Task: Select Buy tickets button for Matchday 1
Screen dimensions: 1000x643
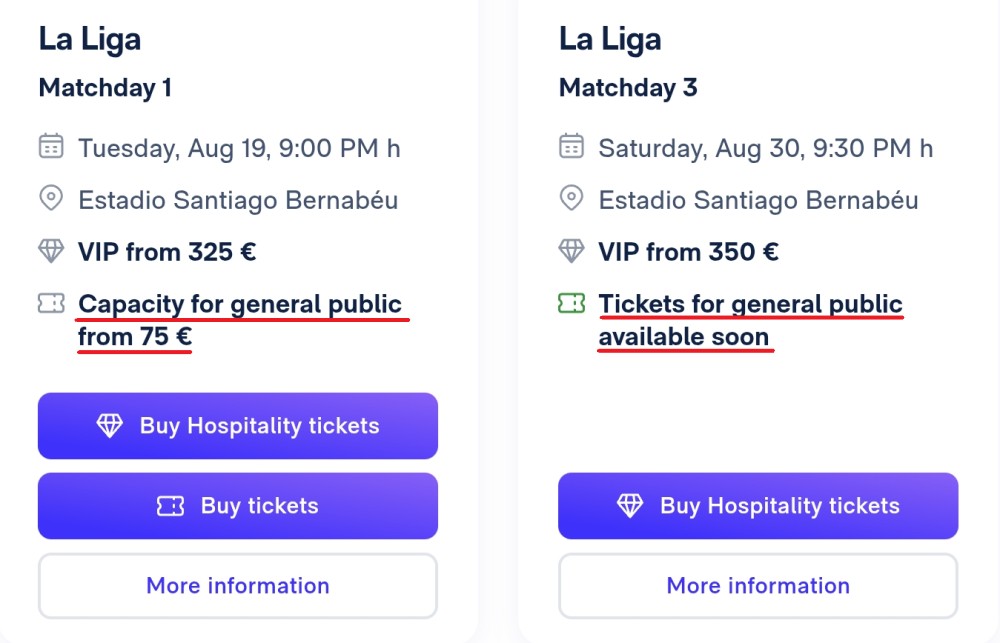Action: [x=238, y=506]
